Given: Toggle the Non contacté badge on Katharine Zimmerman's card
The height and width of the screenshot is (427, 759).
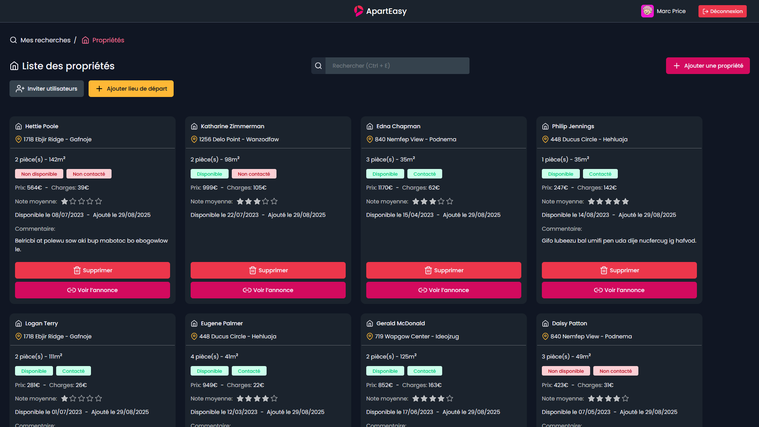Looking at the screenshot, I should click(254, 174).
